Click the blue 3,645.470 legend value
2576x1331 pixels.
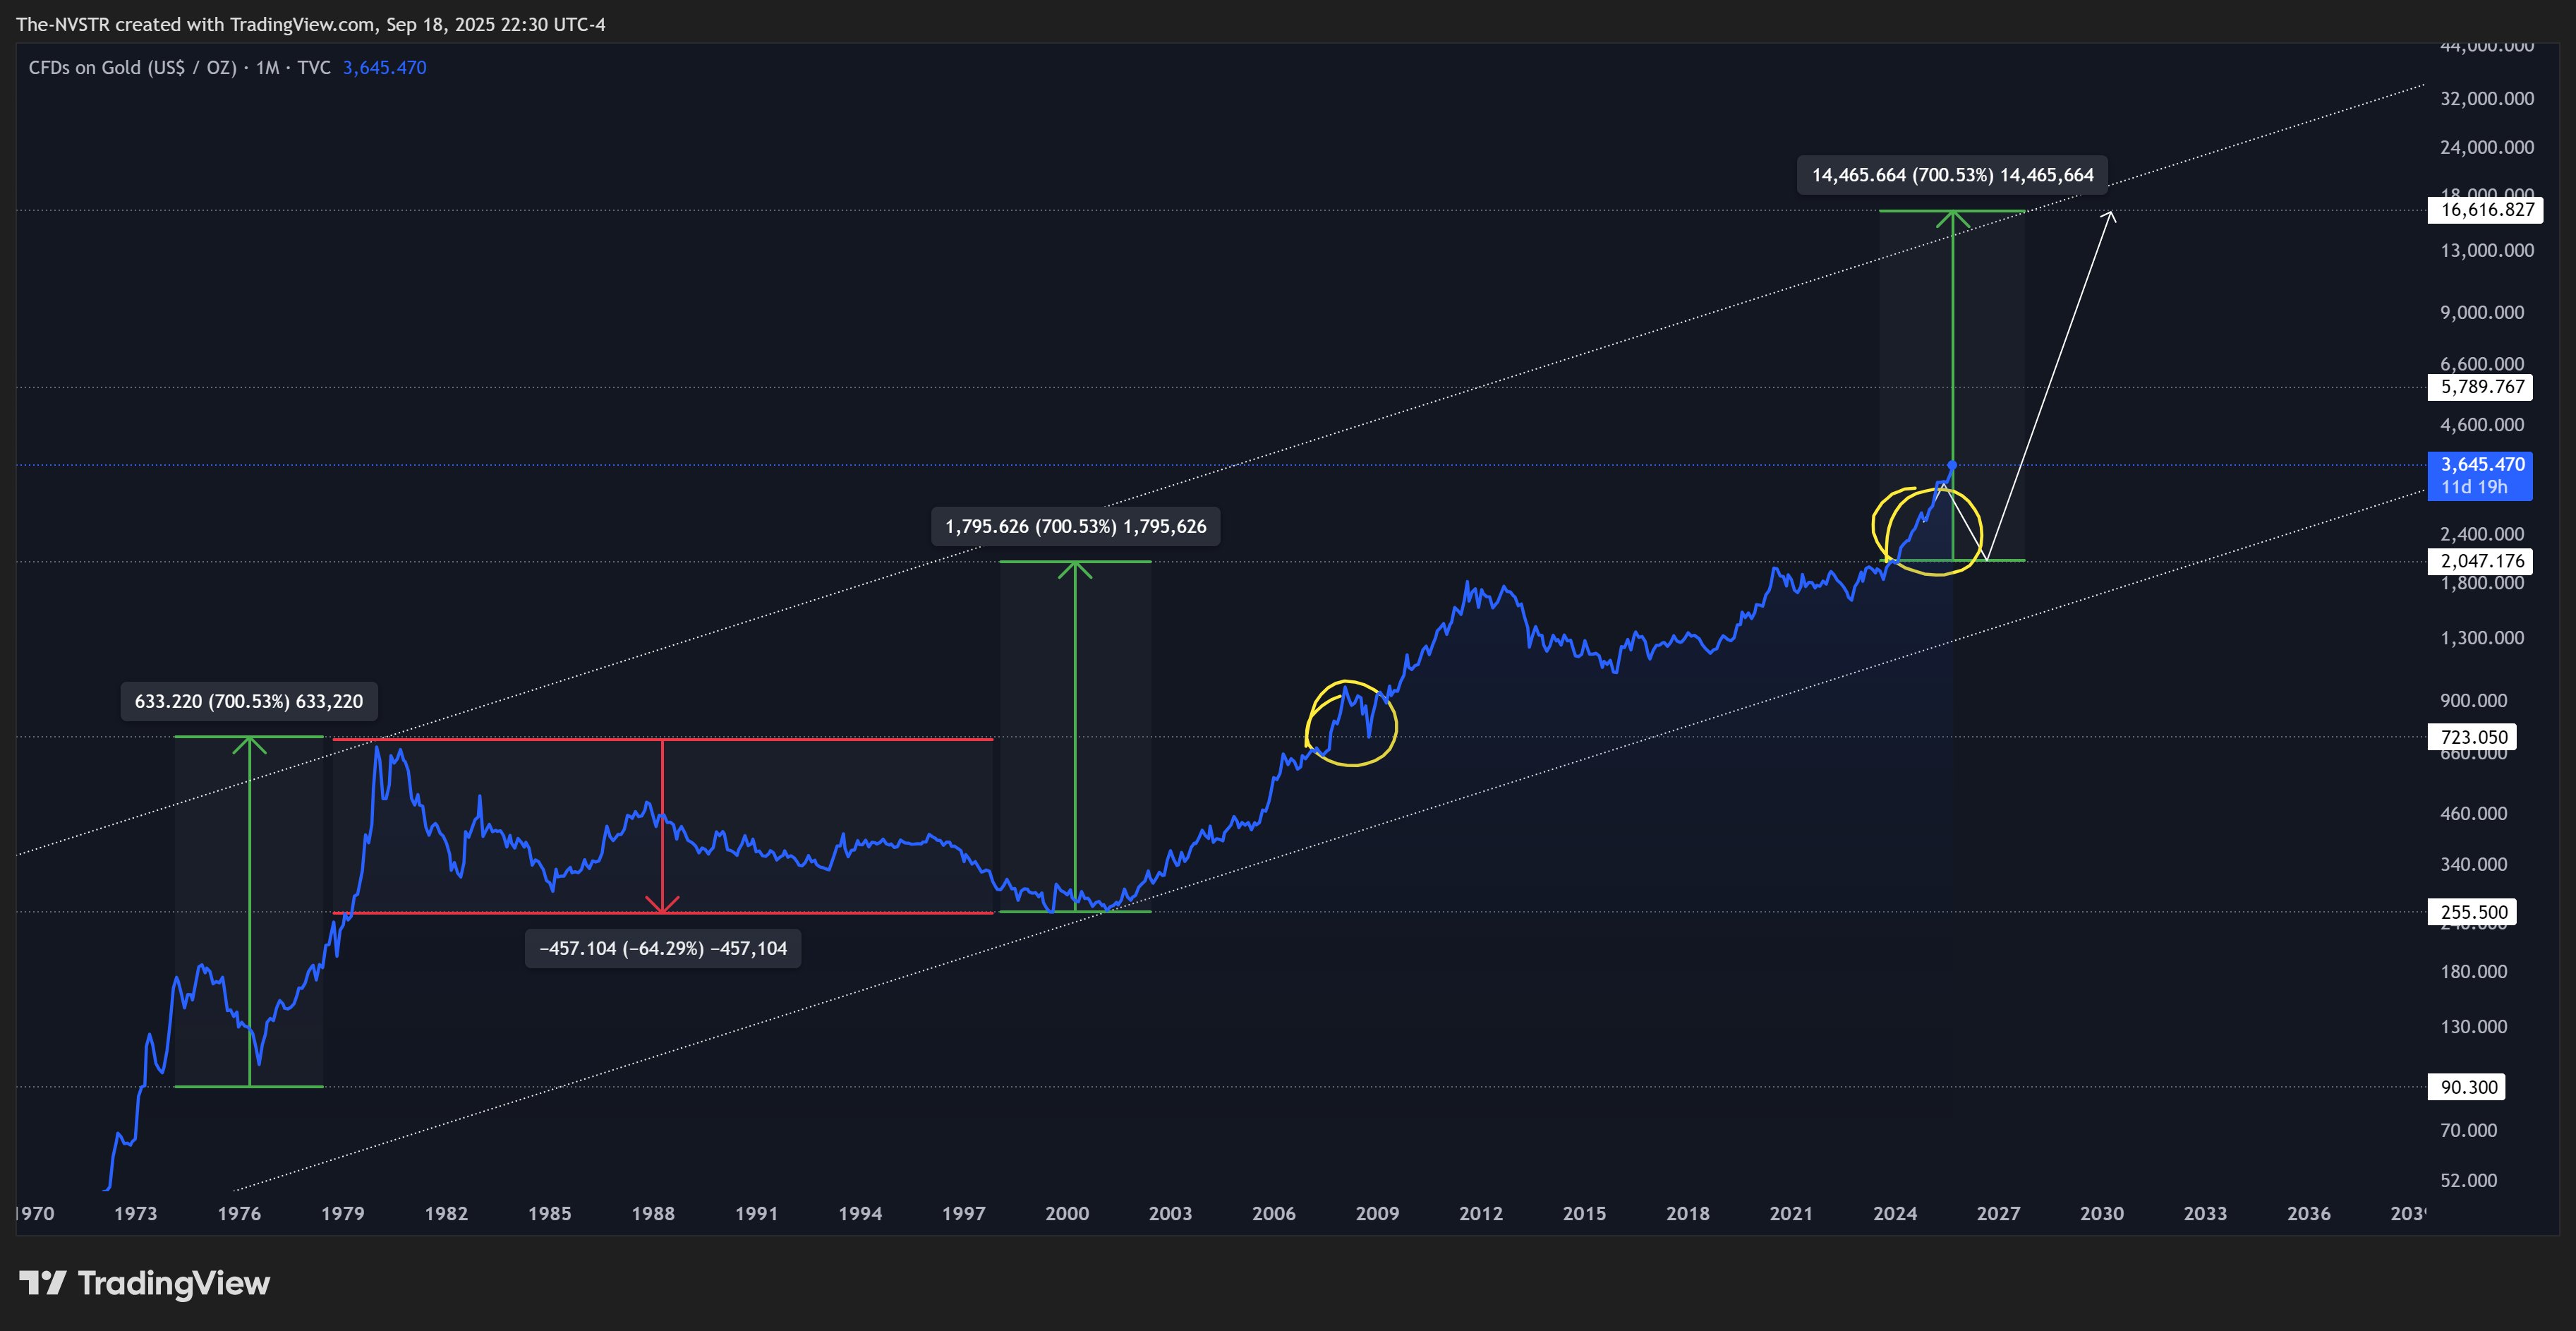click(x=384, y=68)
